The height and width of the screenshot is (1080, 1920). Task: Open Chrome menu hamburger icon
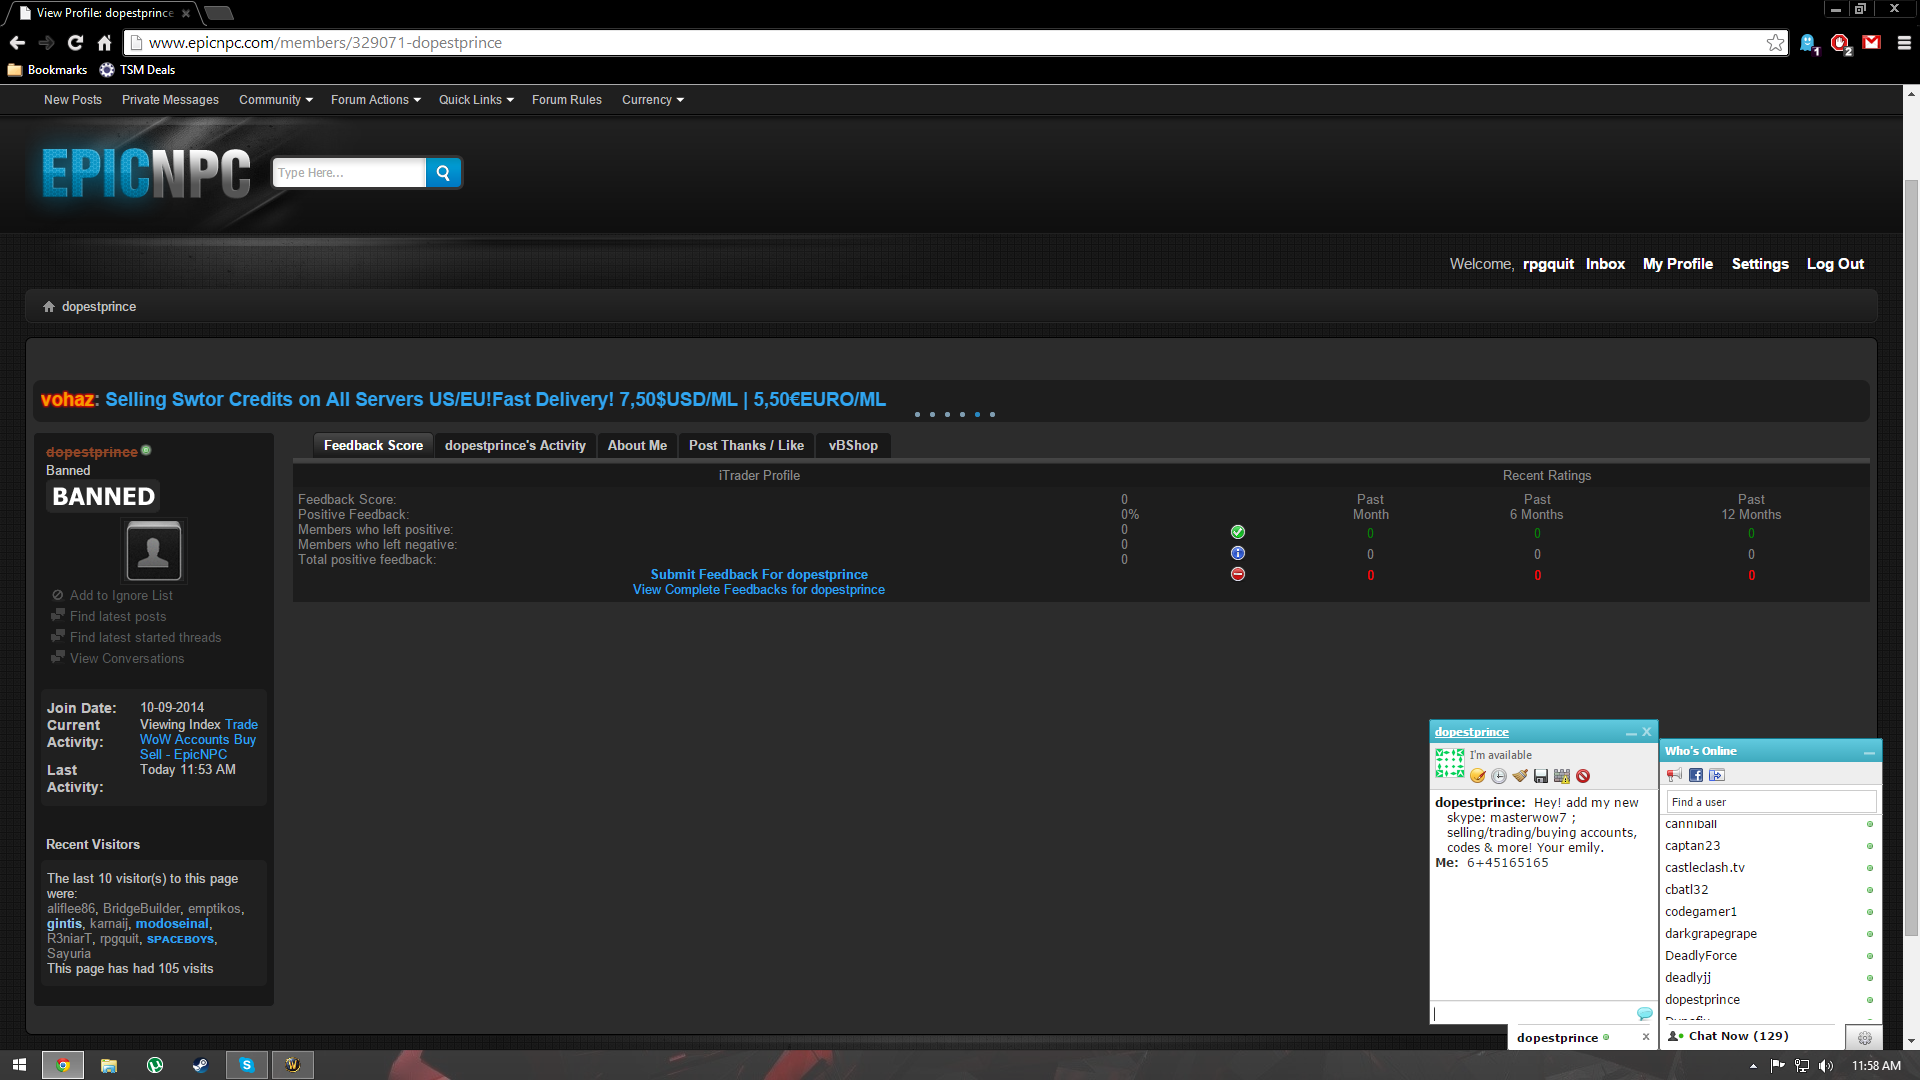pos(1904,42)
